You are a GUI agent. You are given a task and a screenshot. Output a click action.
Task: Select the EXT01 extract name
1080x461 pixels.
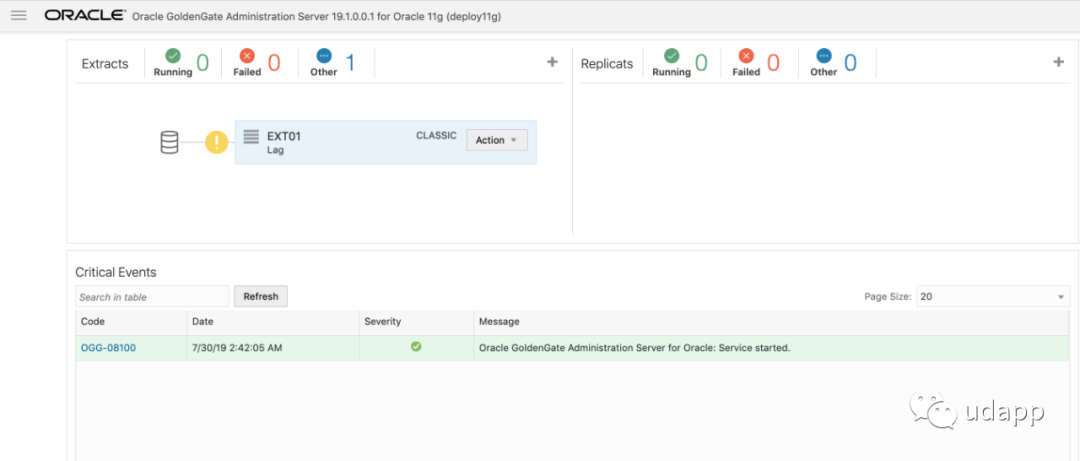(x=284, y=136)
